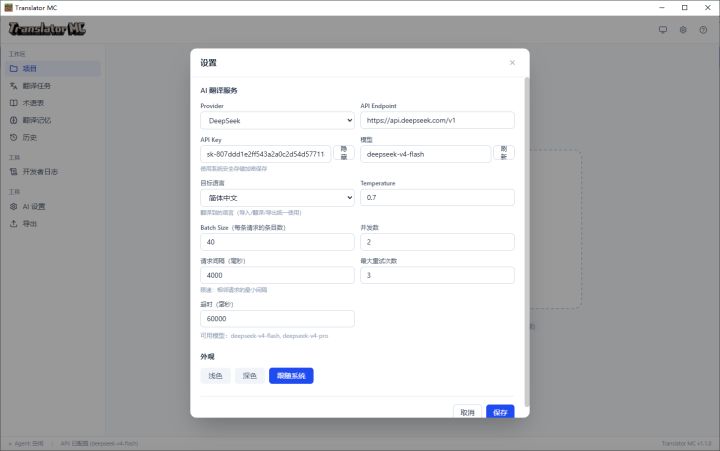720x451 pixels.
Task: Click the 模型 field with deepseek-v4-flash
Action: tap(426, 154)
